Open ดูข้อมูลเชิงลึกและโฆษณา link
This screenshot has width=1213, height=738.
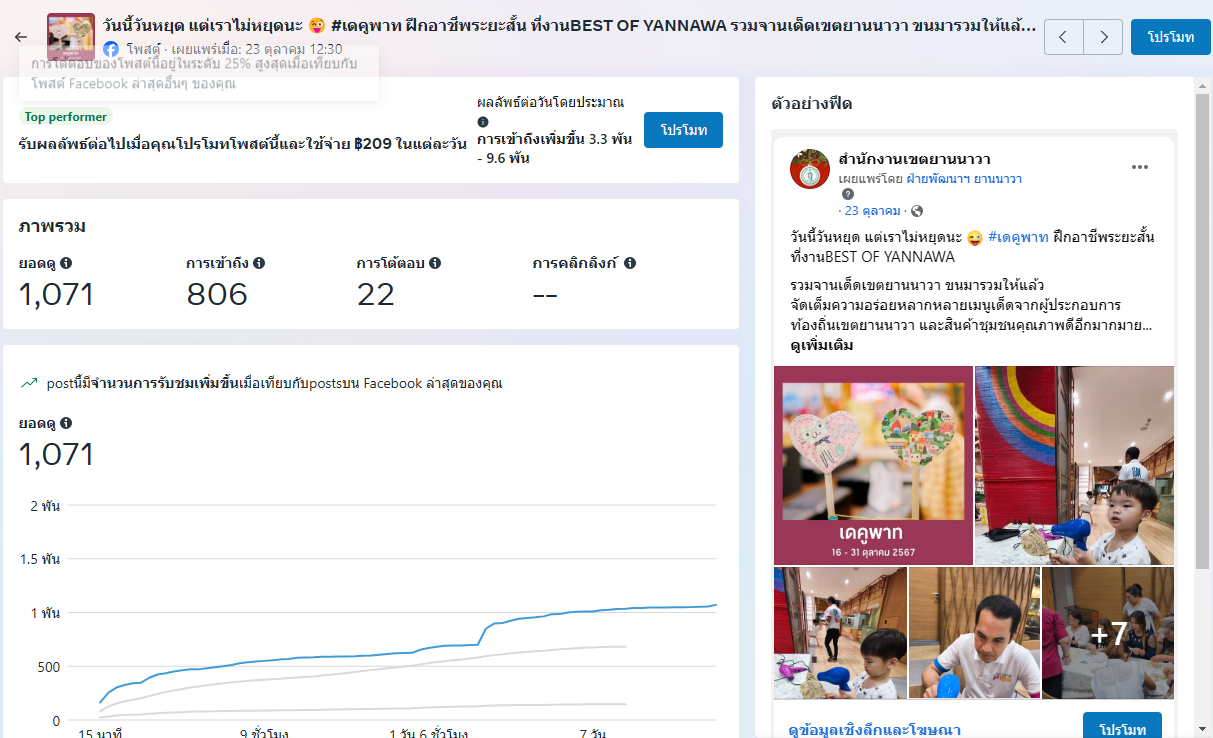pyautogui.click(x=875, y=729)
